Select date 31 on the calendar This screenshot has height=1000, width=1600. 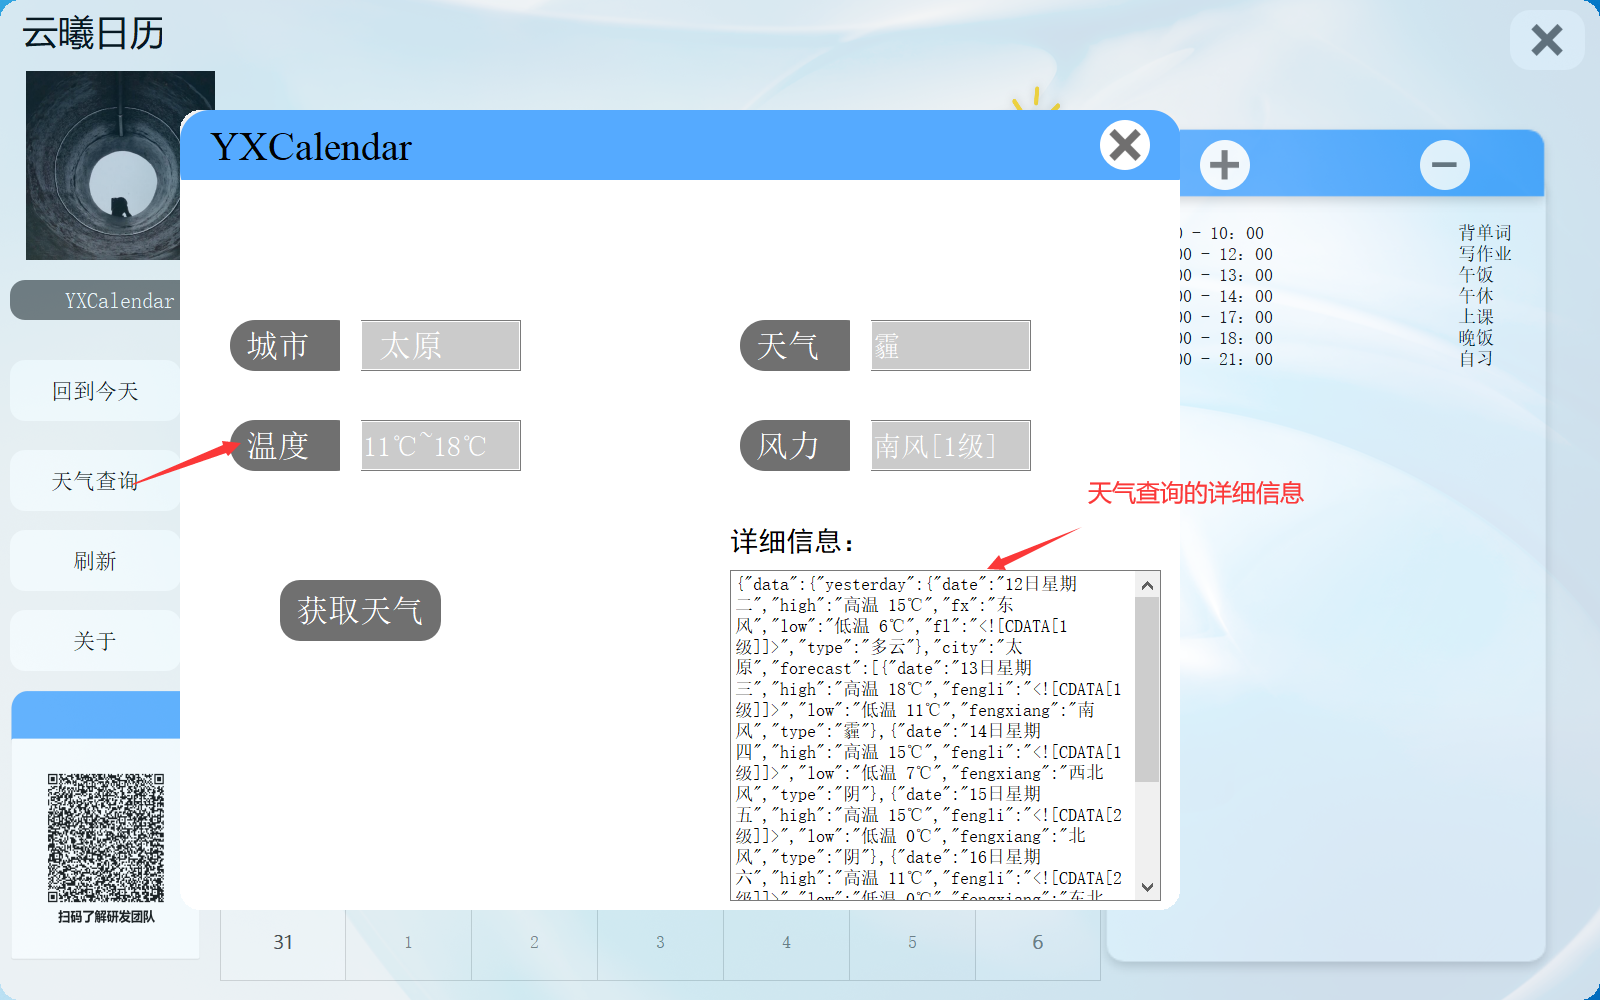tap(283, 941)
